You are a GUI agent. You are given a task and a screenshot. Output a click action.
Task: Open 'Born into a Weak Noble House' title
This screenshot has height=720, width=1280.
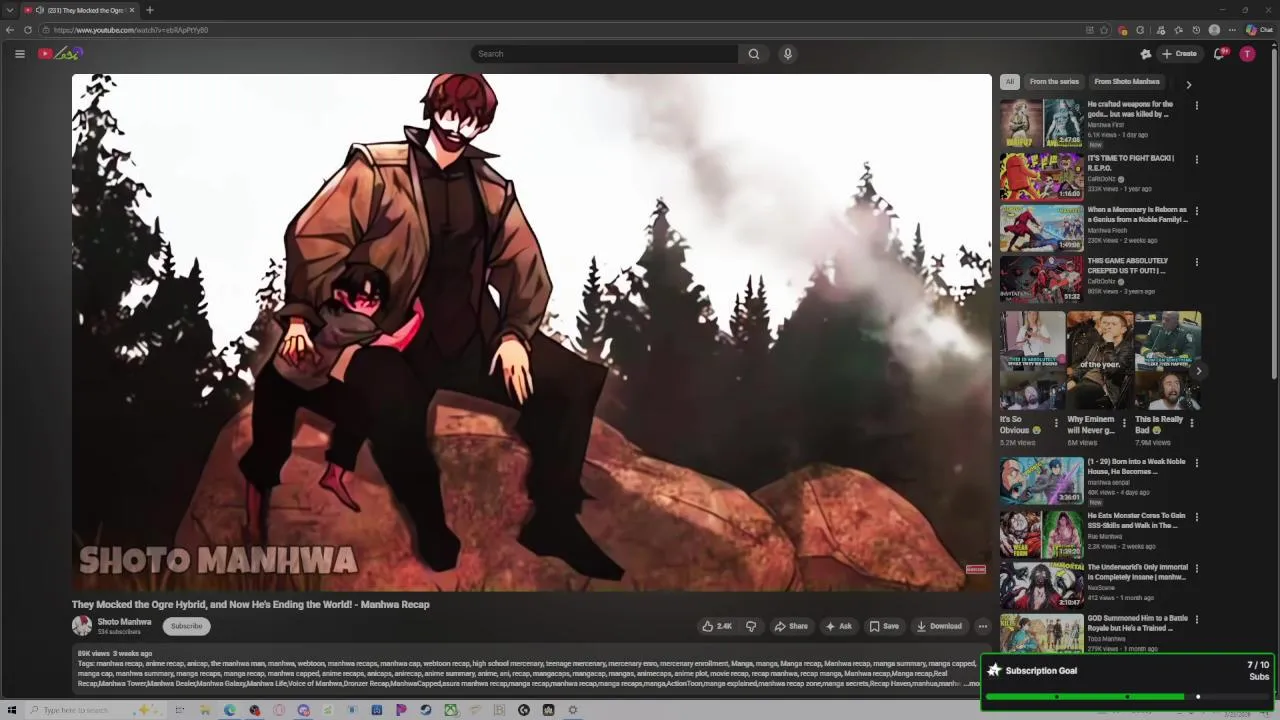1136,466
